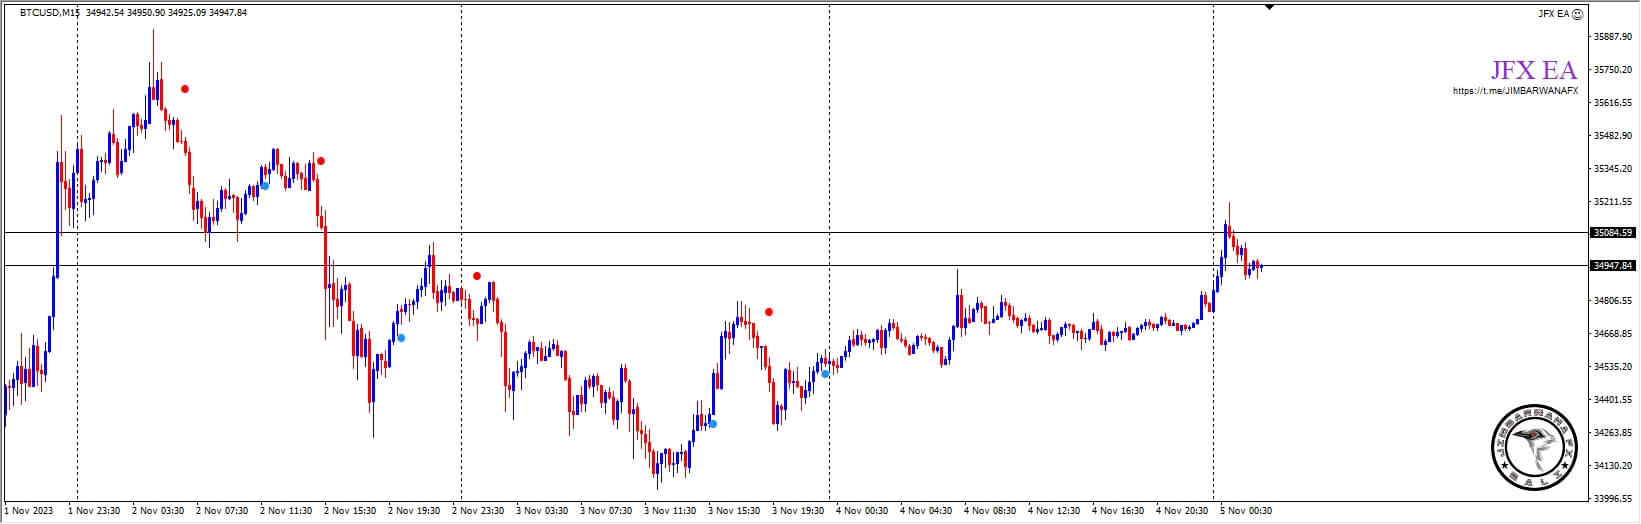Click the black chart shift triangle marker
The image size is (1641, 524).
[x=1269, y=7]
